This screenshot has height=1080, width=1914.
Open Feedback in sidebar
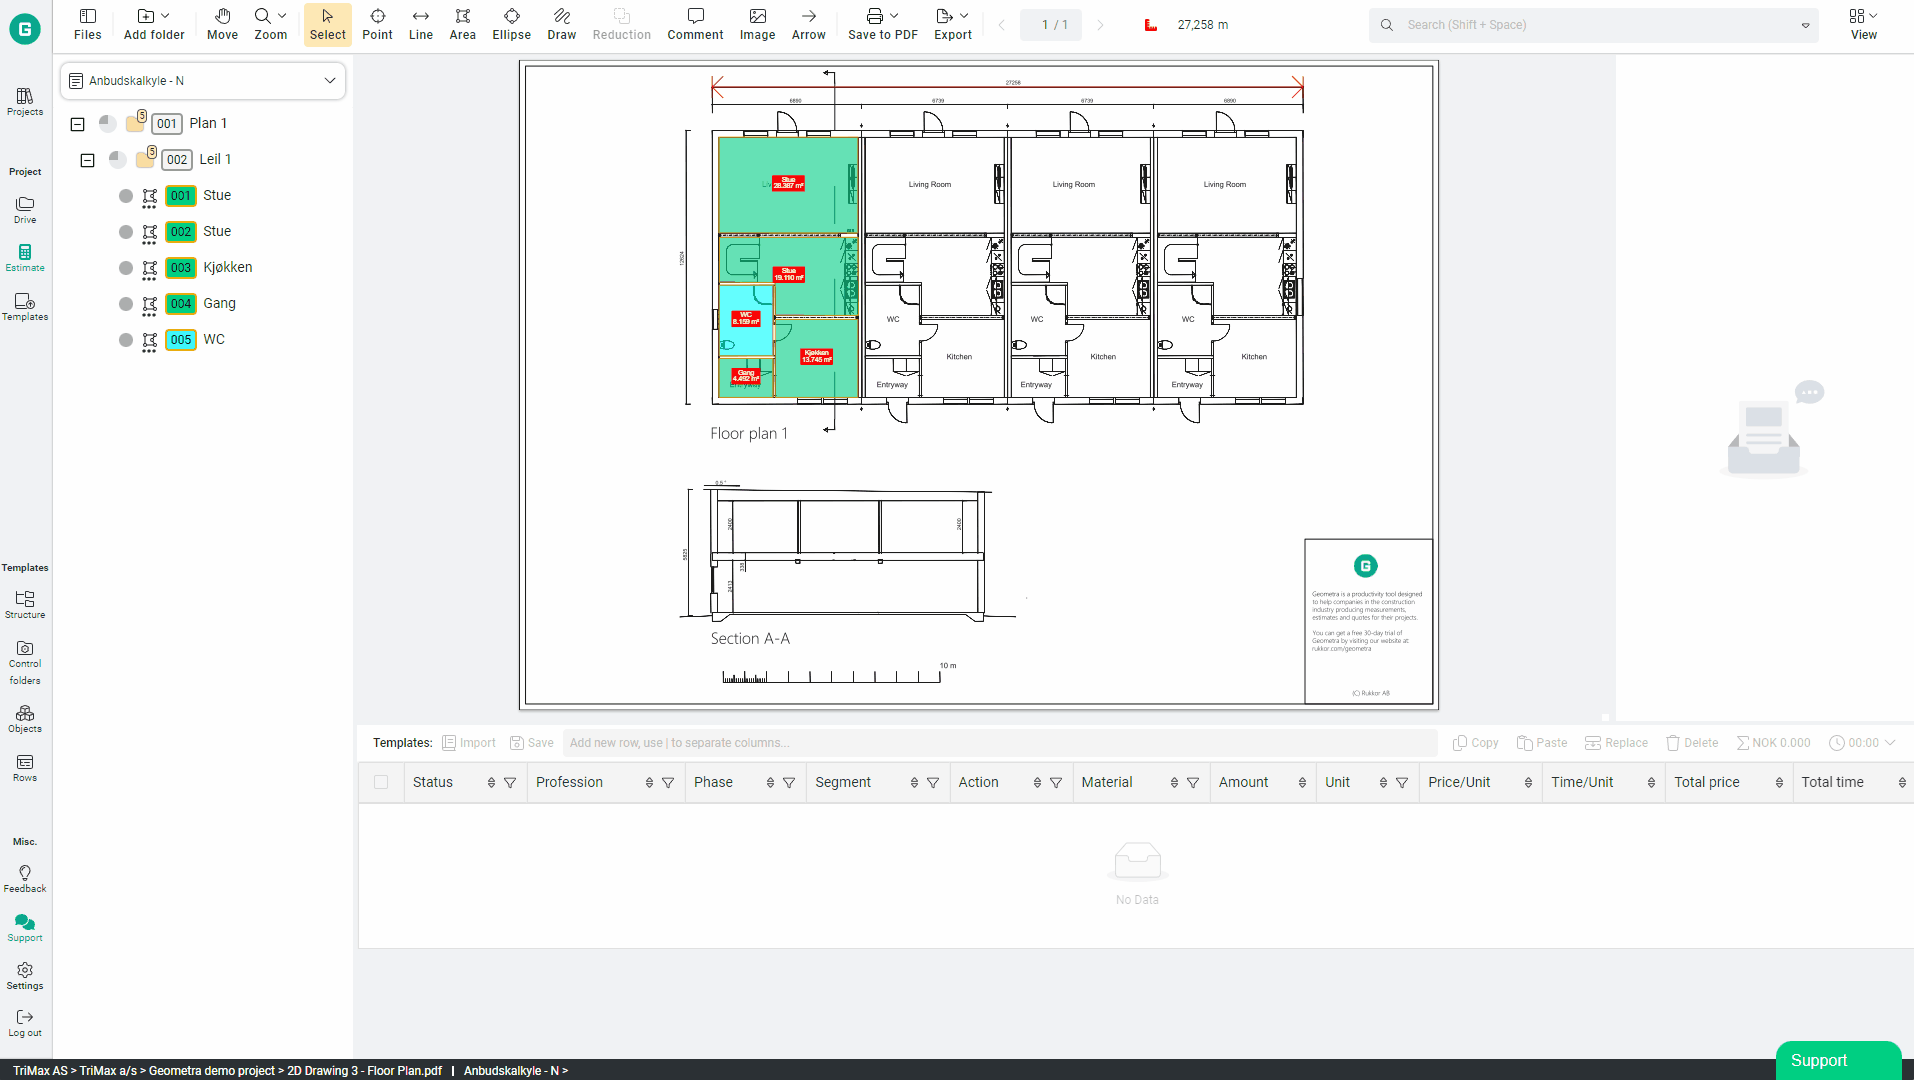(25, 879)
